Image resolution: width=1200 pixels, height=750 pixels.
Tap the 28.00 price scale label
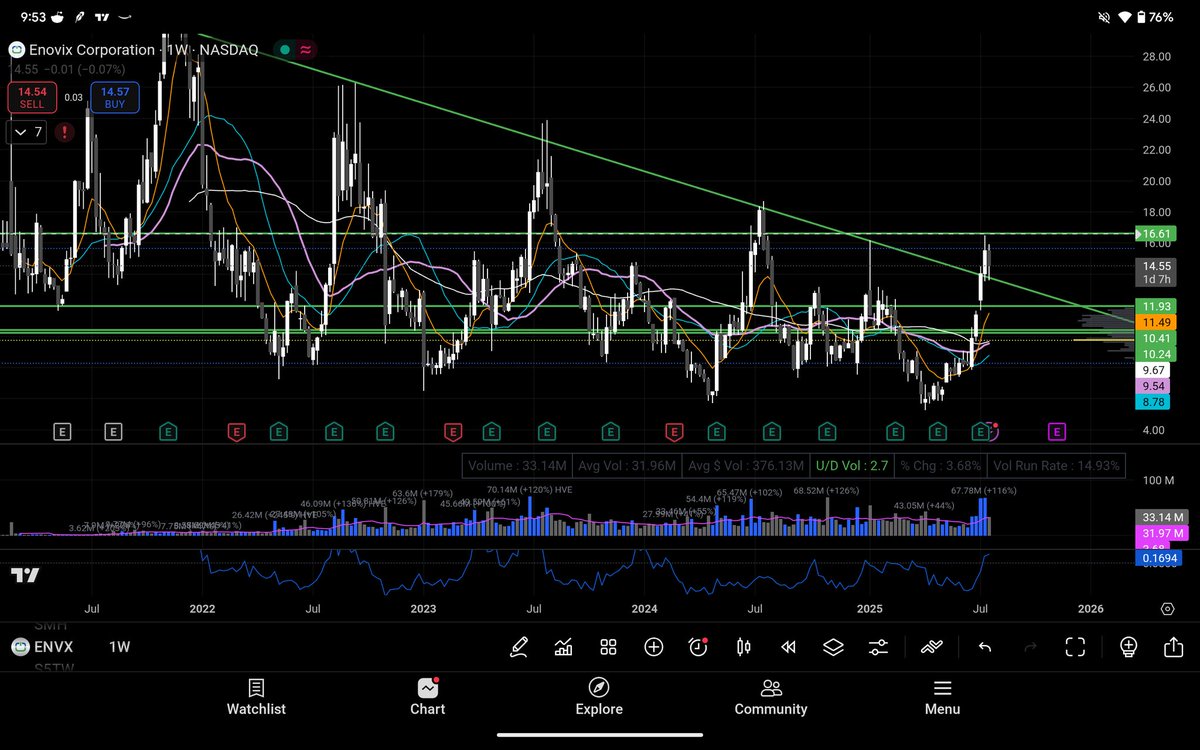tap(1157, 57)
